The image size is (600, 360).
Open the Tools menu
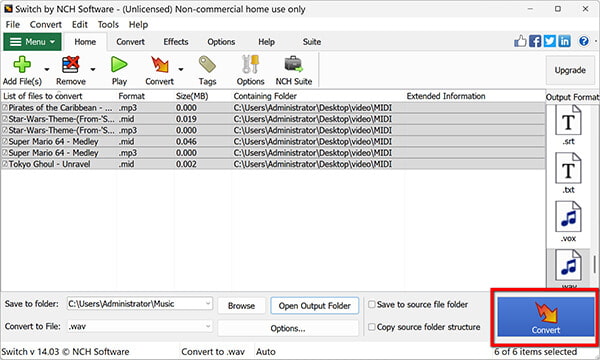[x=108, y=24]
